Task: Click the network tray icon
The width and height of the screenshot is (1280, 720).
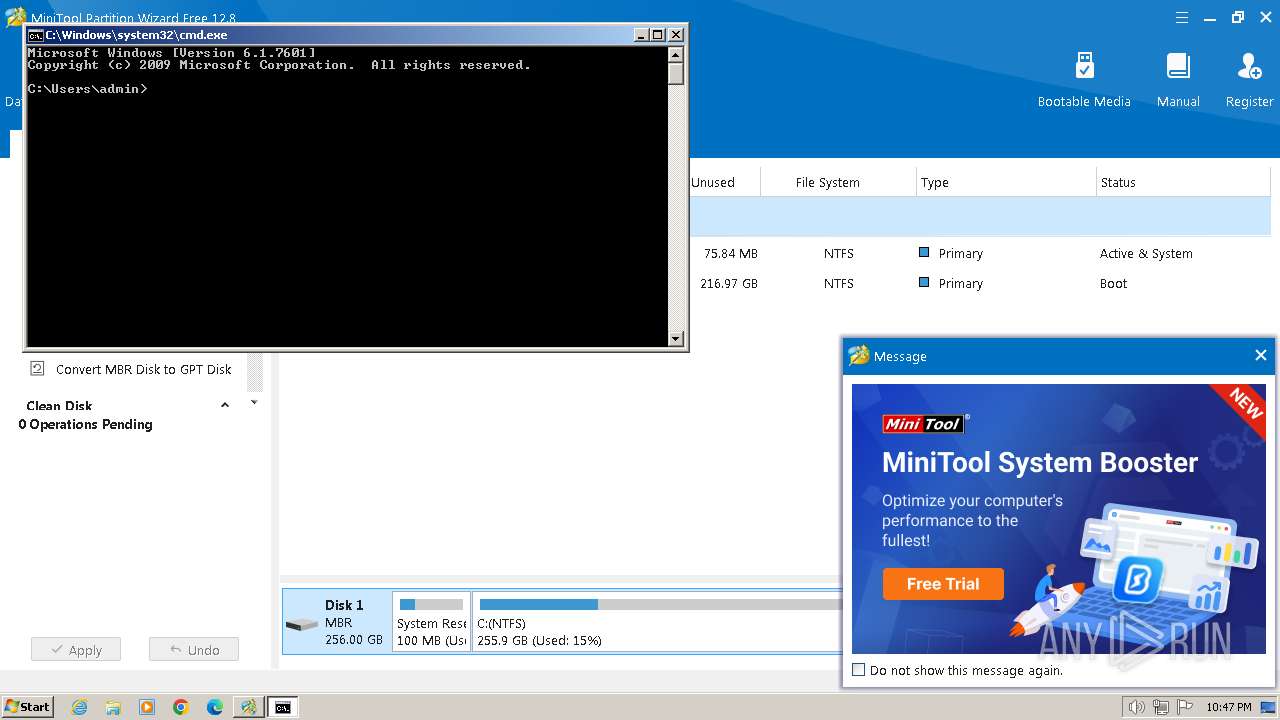Action: pyautogui.click(x=1163, y=707)
